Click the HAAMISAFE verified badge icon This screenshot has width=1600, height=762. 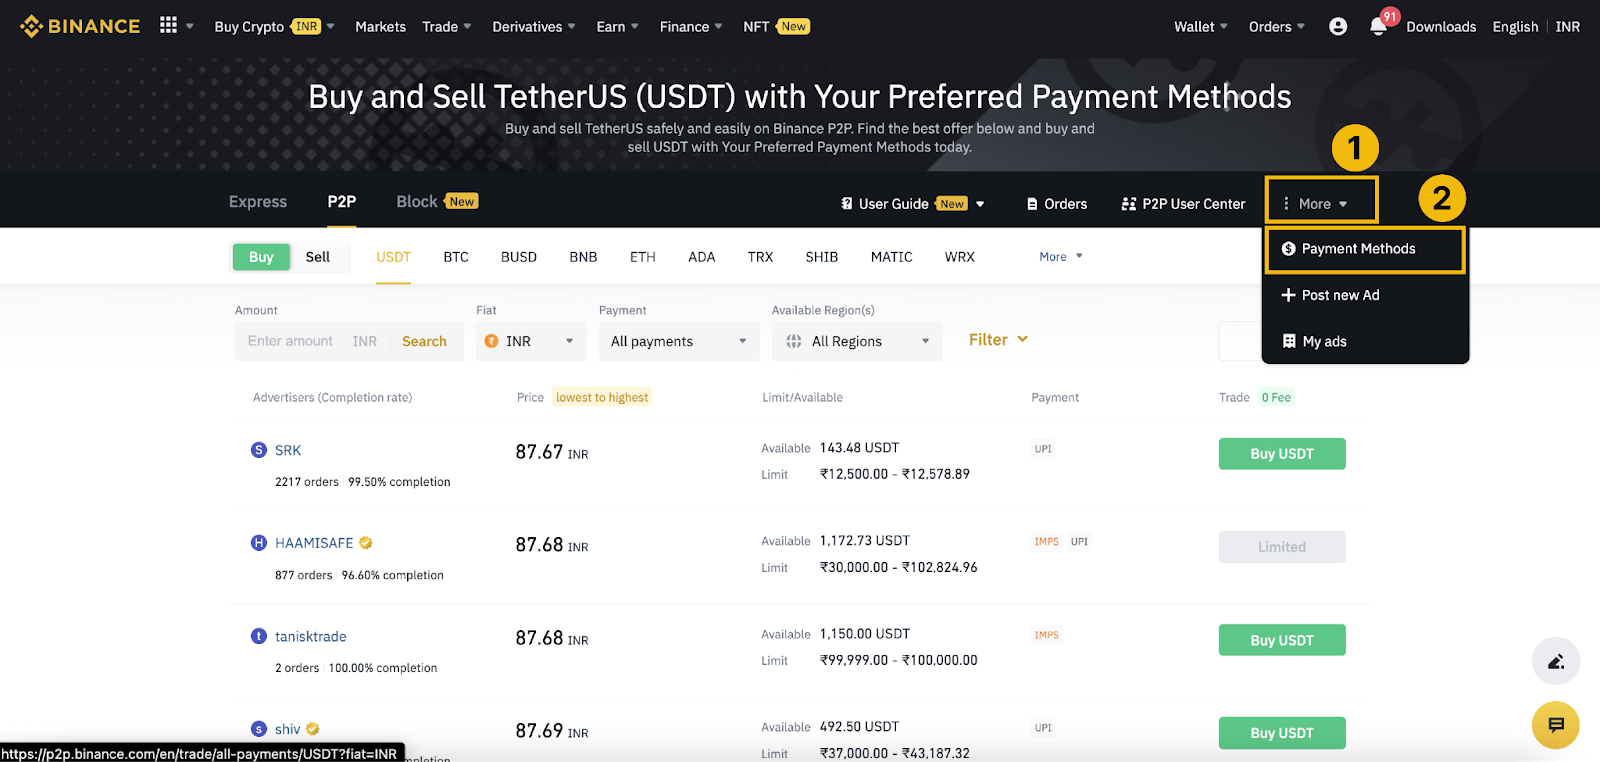[x=366, y=543]
